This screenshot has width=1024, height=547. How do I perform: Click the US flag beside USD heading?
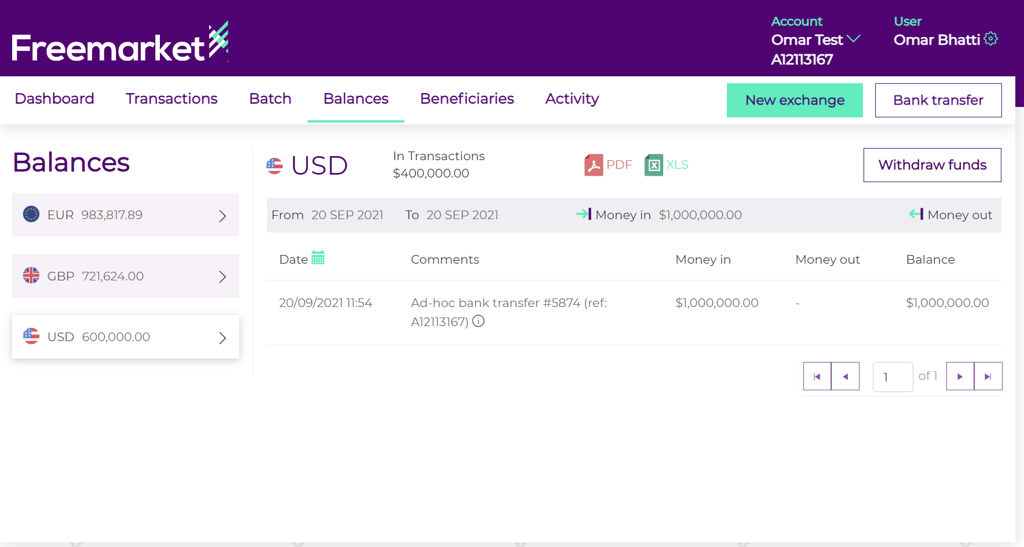pos(274,166)
